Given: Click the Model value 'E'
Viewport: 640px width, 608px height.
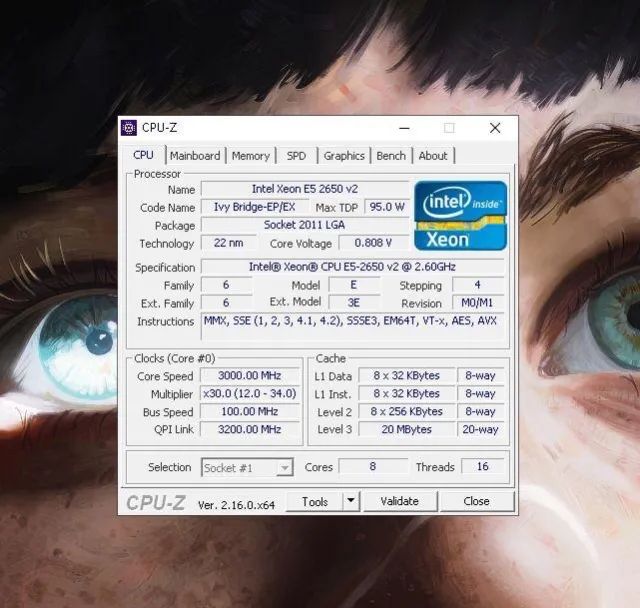Looking at the screenshot, I should point(354,285).
